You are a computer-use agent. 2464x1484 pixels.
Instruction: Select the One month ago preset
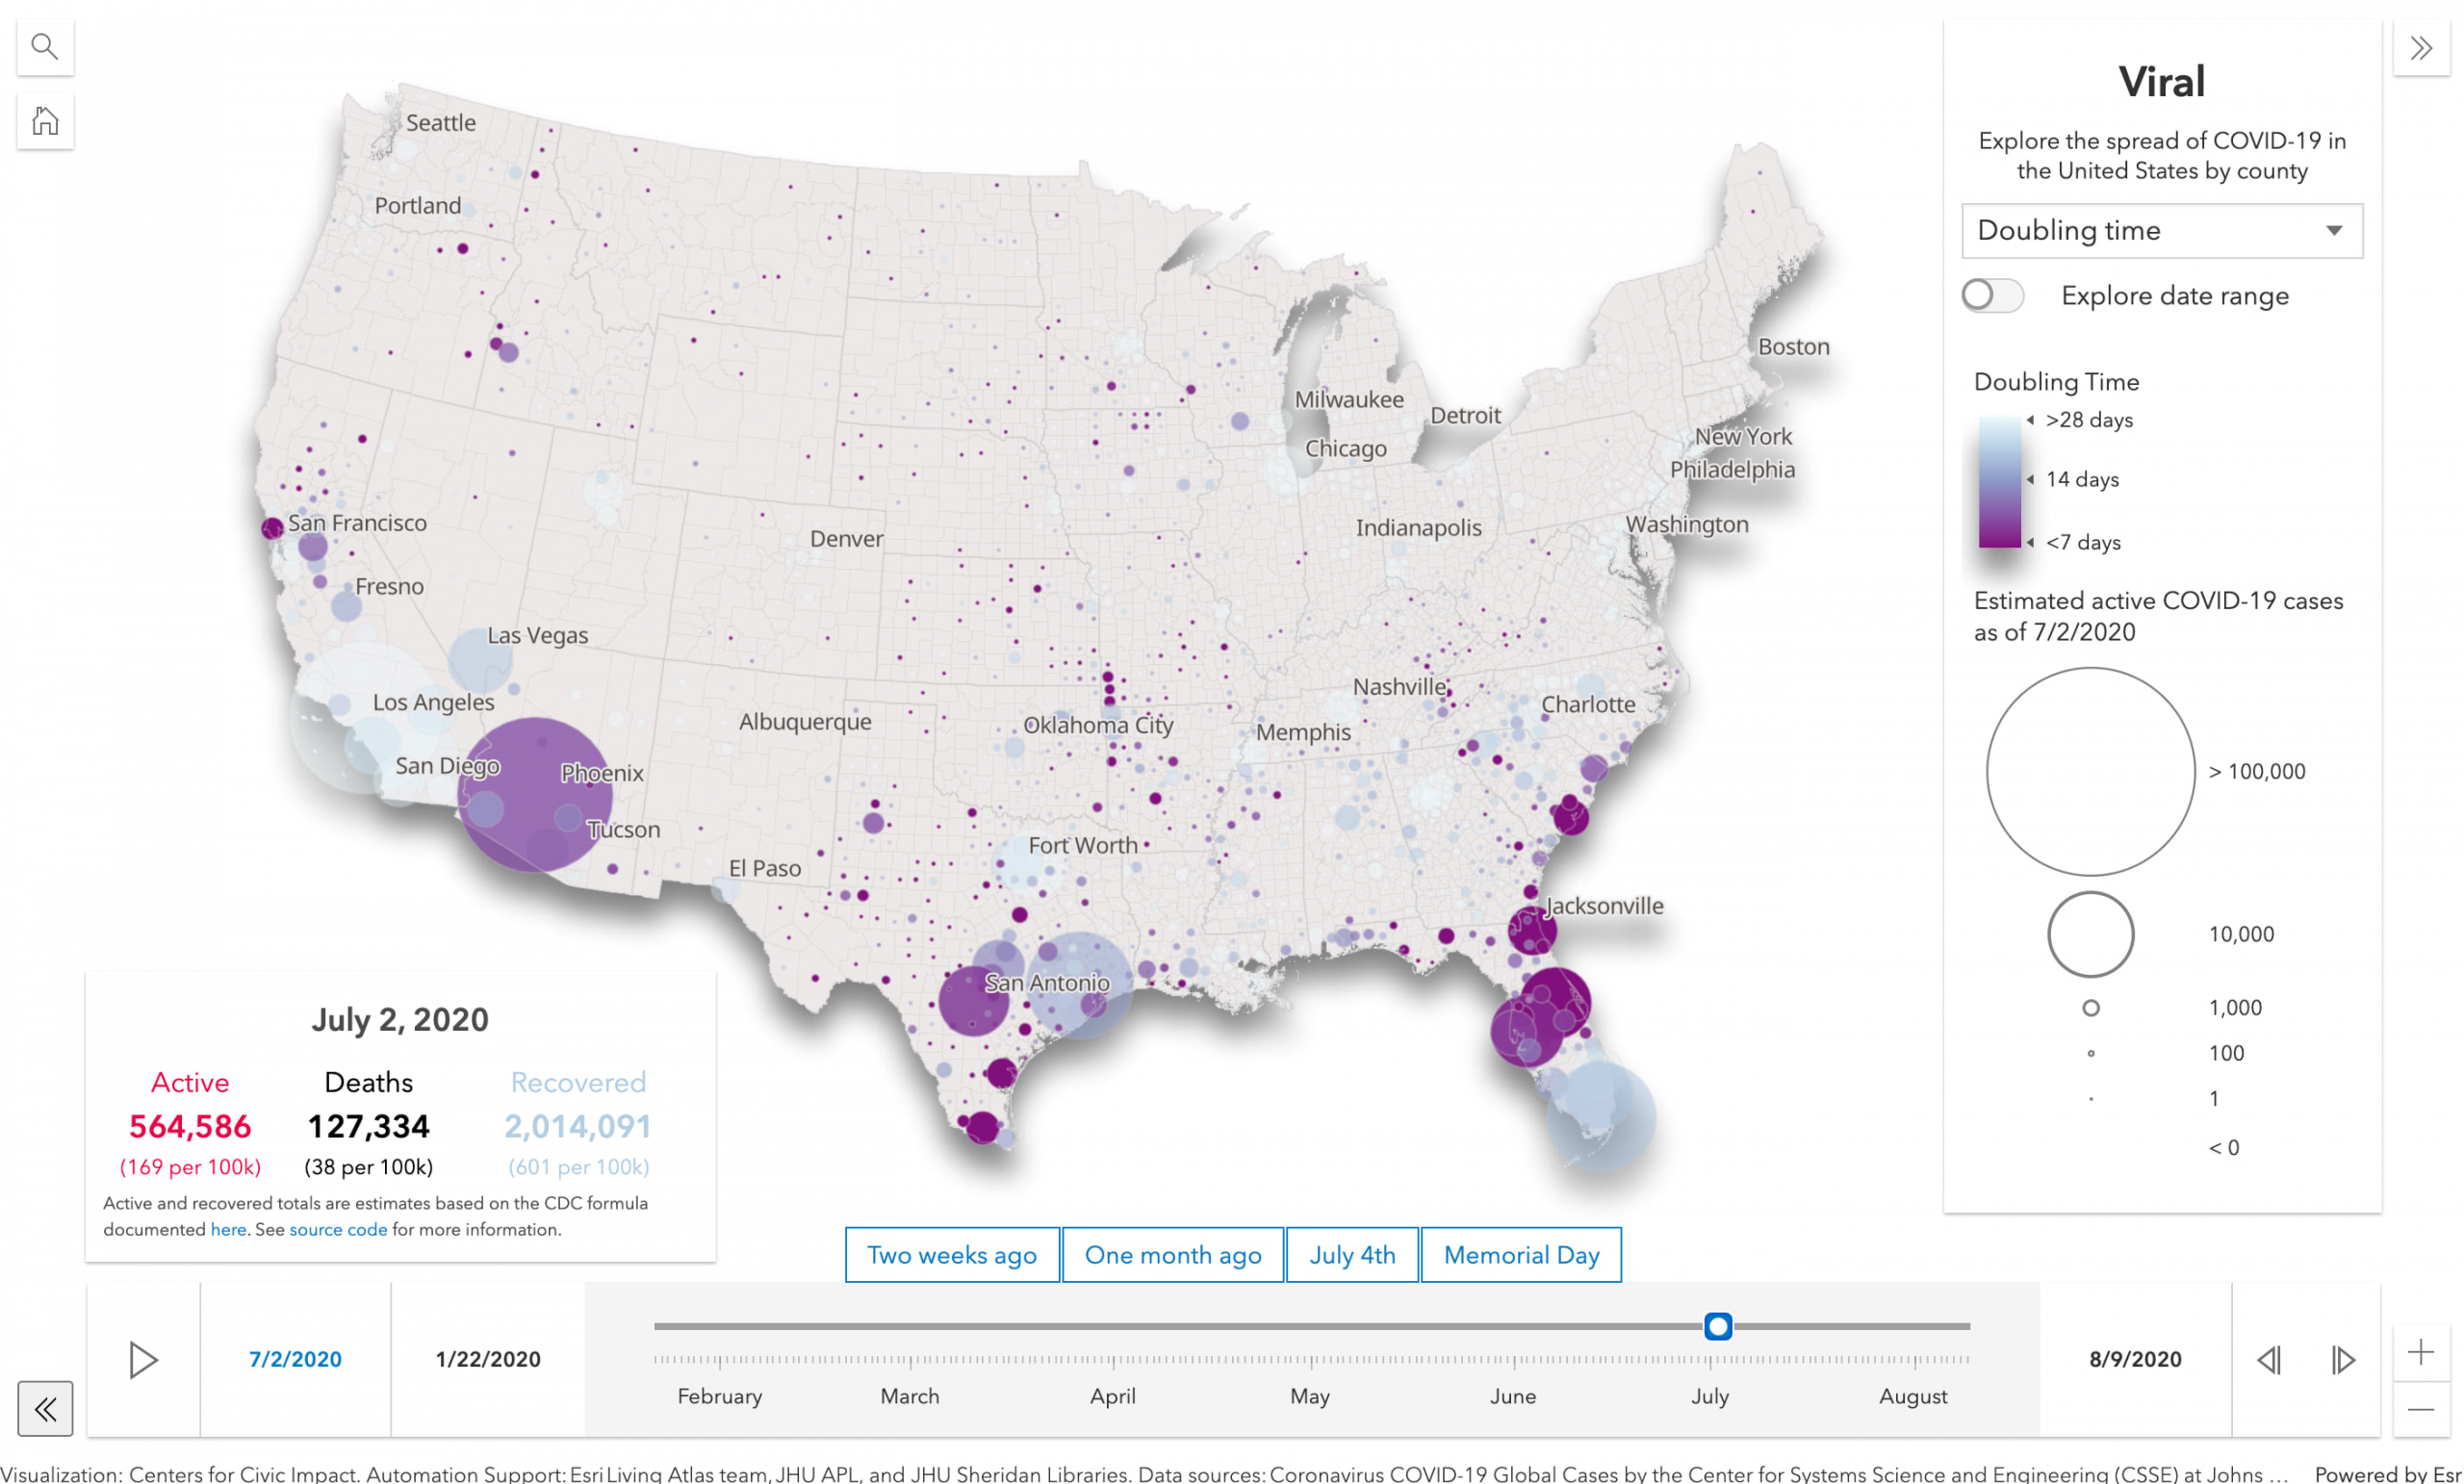tap(1172, 1255)
